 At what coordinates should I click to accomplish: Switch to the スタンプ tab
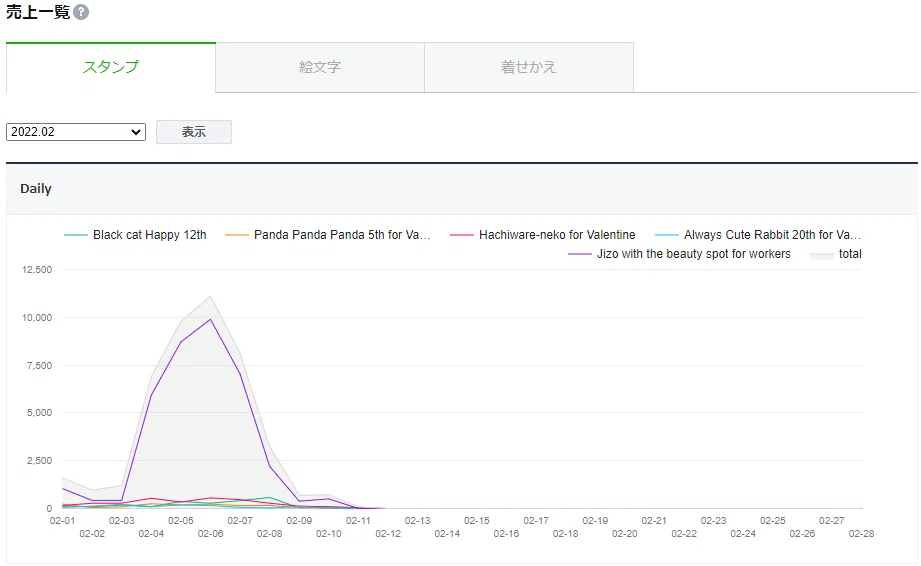[x=111, y=67]
